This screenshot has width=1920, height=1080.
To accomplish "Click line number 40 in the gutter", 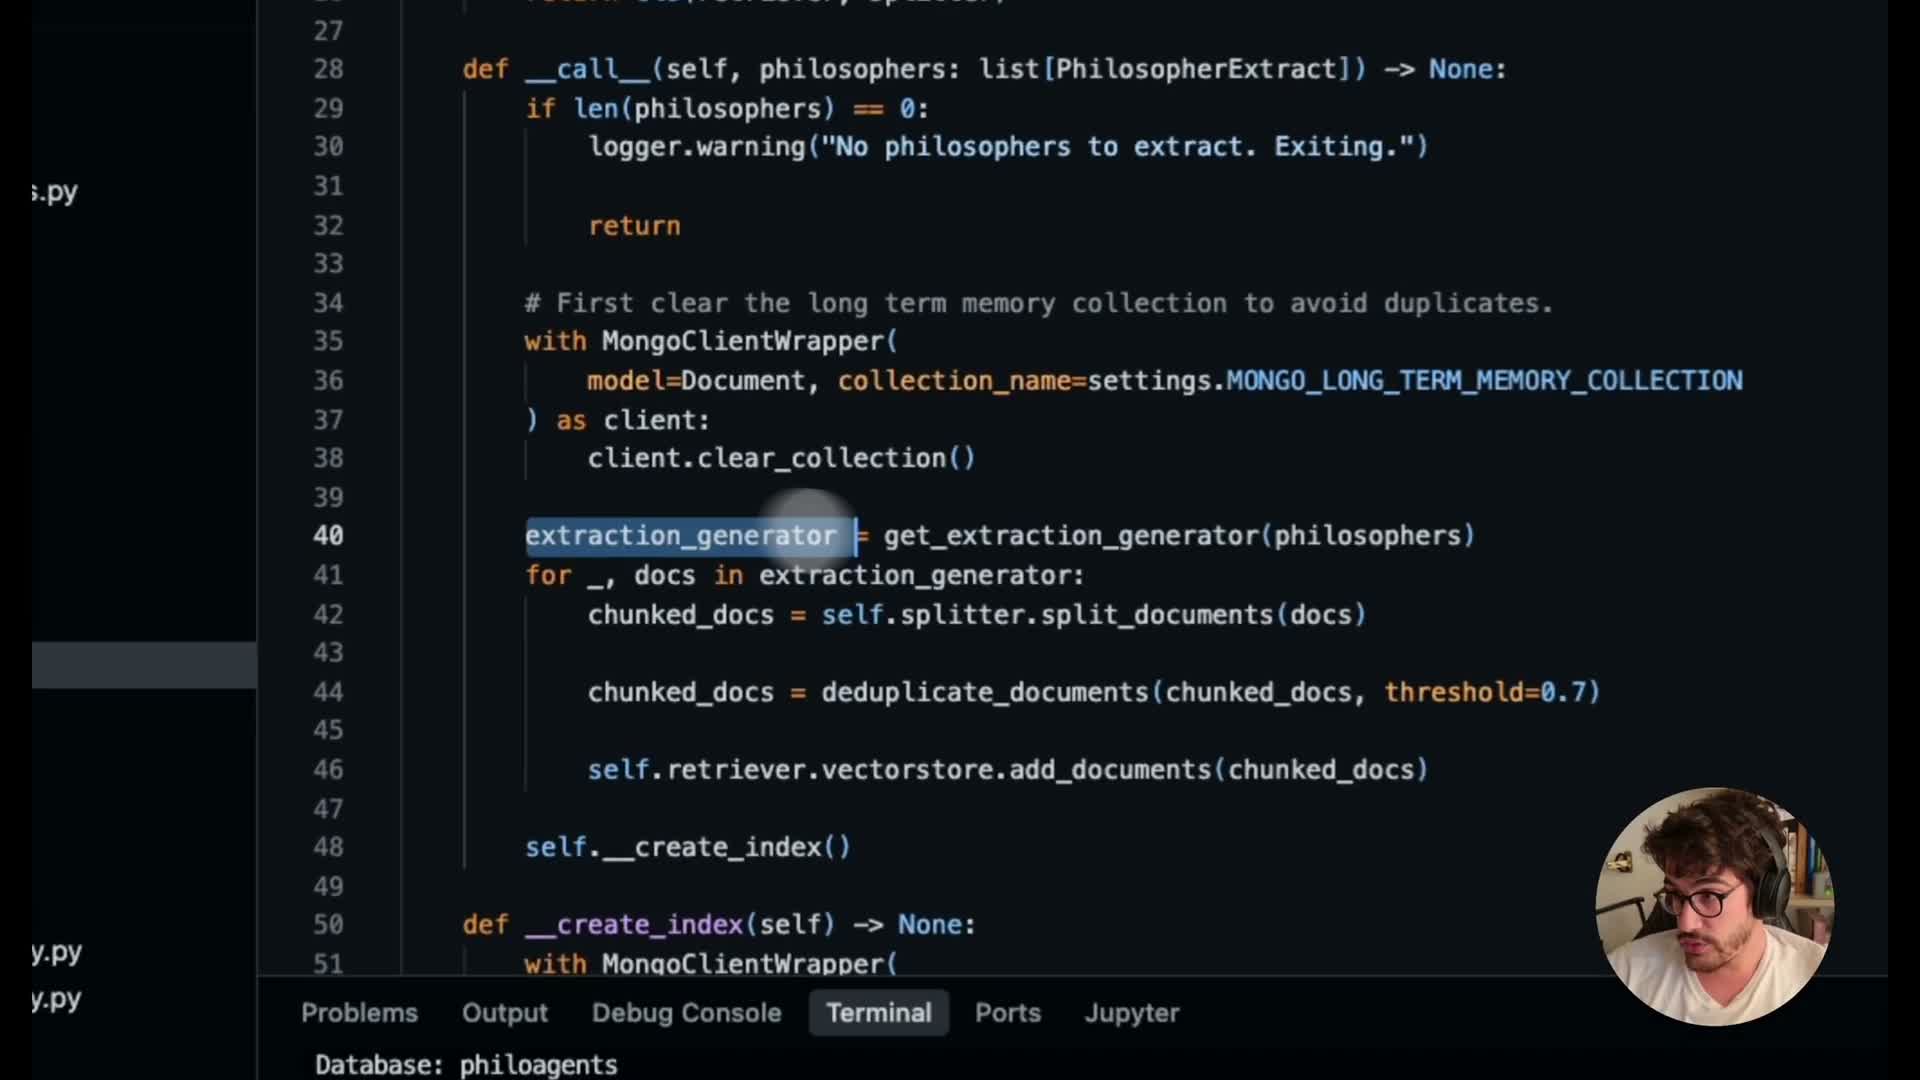I will click(328, 536).
